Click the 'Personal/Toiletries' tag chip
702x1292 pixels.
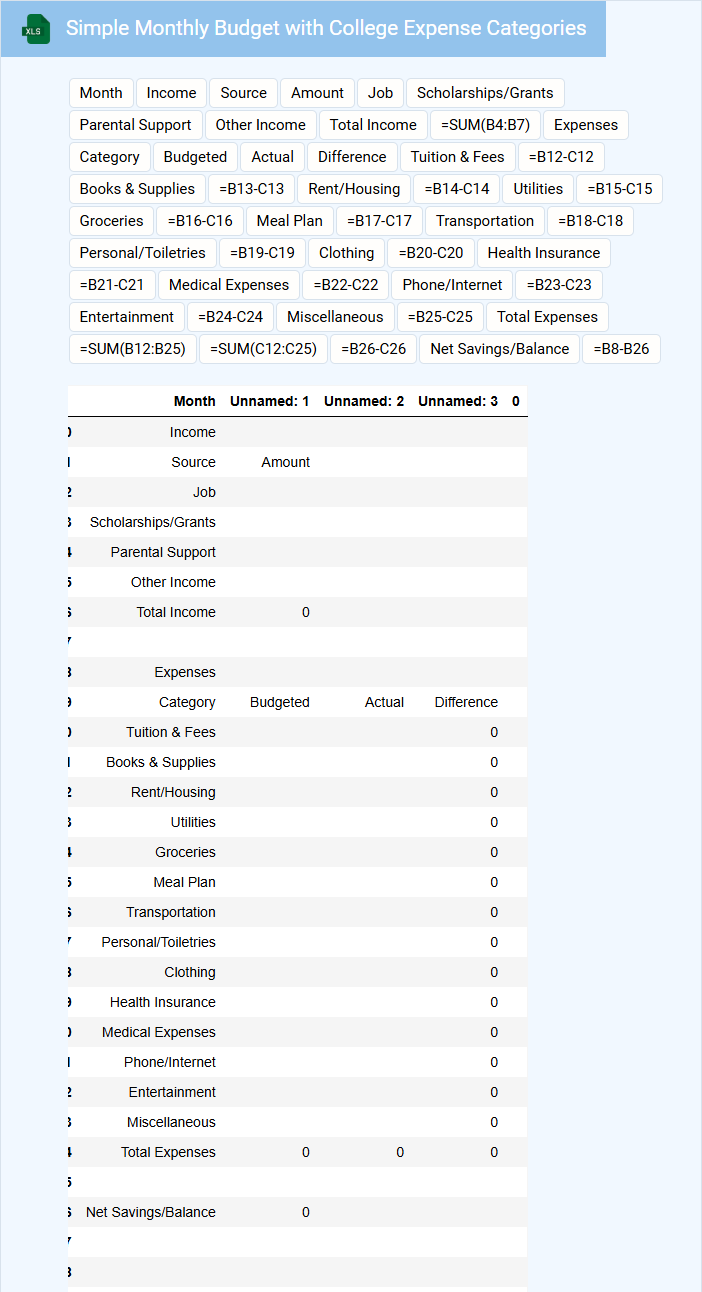point(142,253)
